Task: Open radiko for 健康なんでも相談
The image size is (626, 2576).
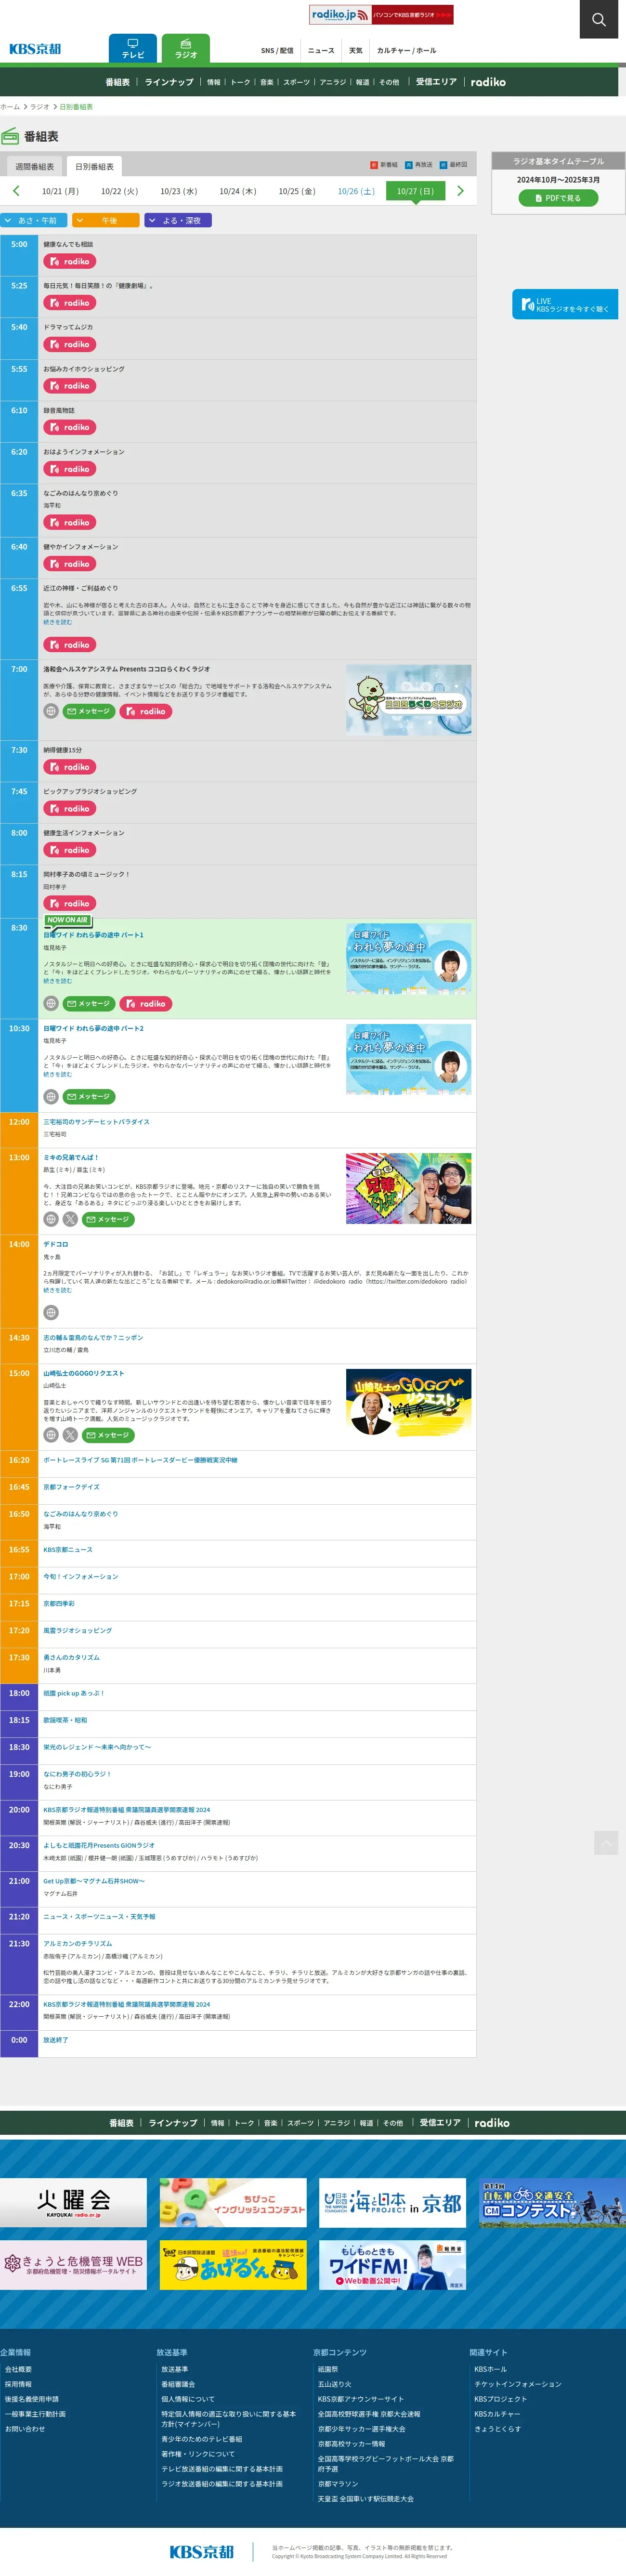Action: pyautogui.click(x=69, y=262)
